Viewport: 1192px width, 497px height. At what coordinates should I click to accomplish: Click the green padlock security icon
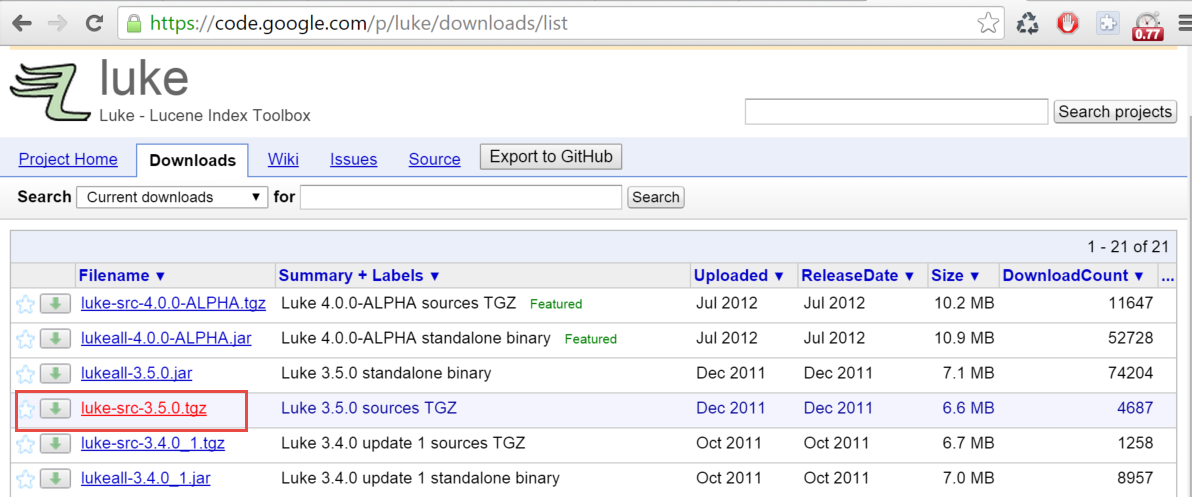pyautogui.click(x=134, y=24)
